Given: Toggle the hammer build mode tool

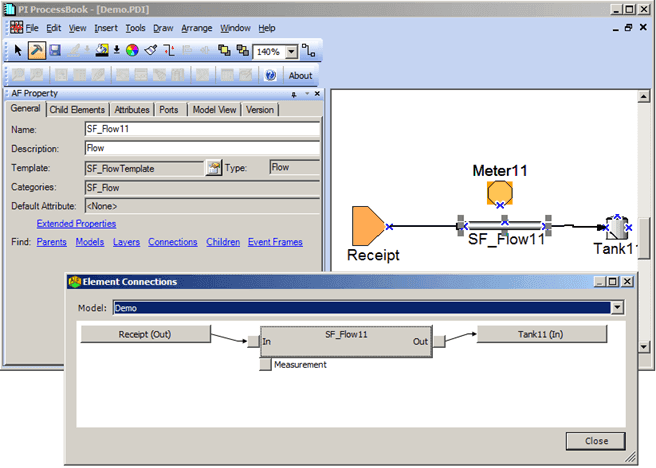Looking at the screenshot, I should [37, 51].
